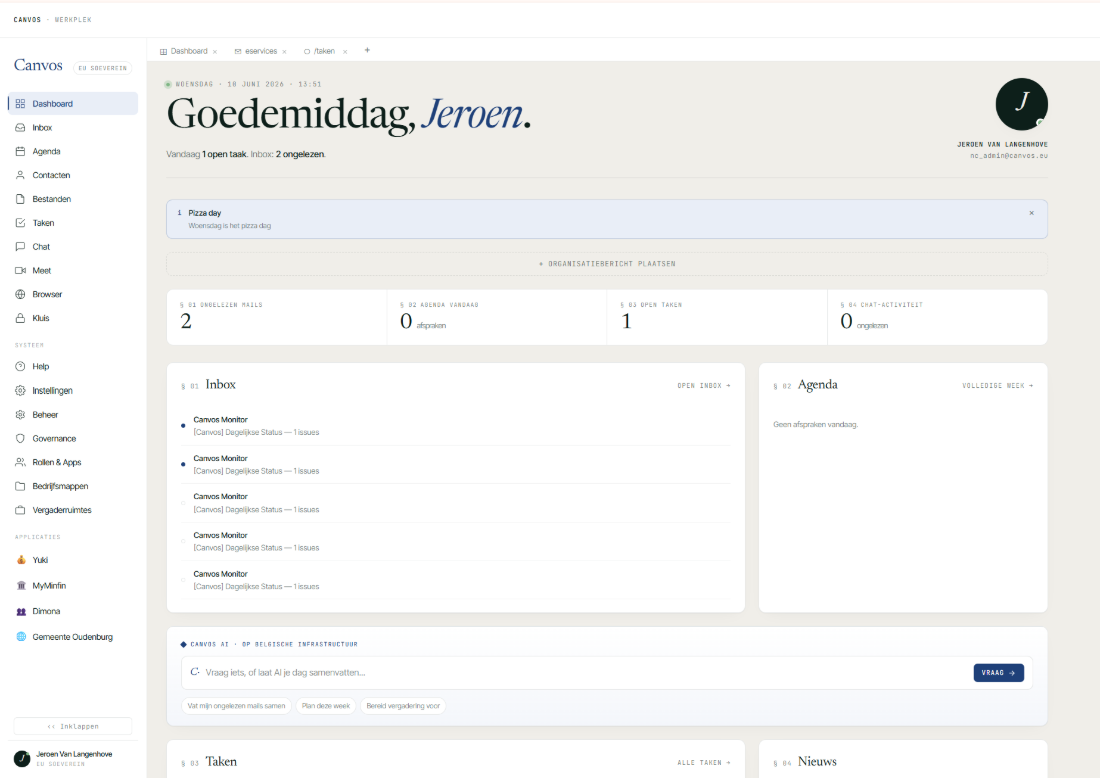Launch the Dimona application icon

pyautogui.click(x=21, y=612)
